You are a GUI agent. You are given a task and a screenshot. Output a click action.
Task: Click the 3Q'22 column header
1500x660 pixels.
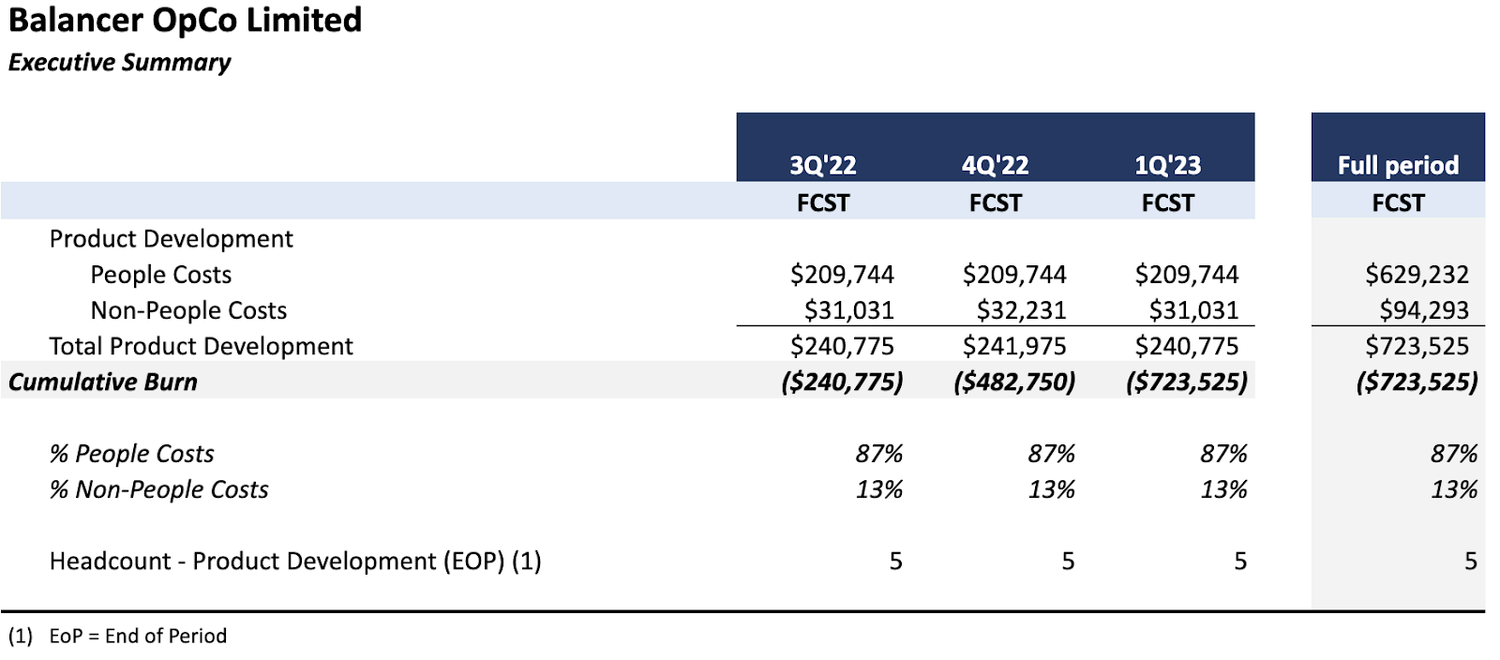(823, 165)
